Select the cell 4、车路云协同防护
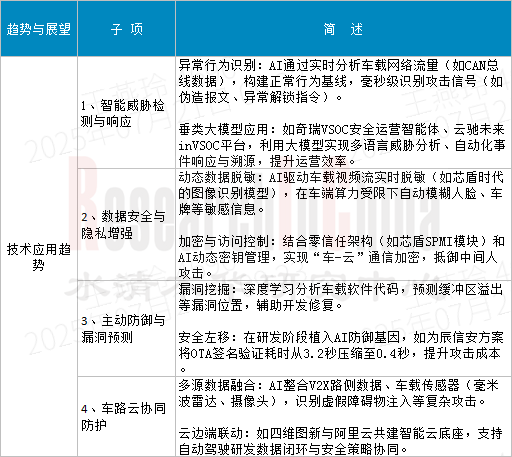Image resolution: width=512 pixels, height=457 pixels. pos(126,417)
